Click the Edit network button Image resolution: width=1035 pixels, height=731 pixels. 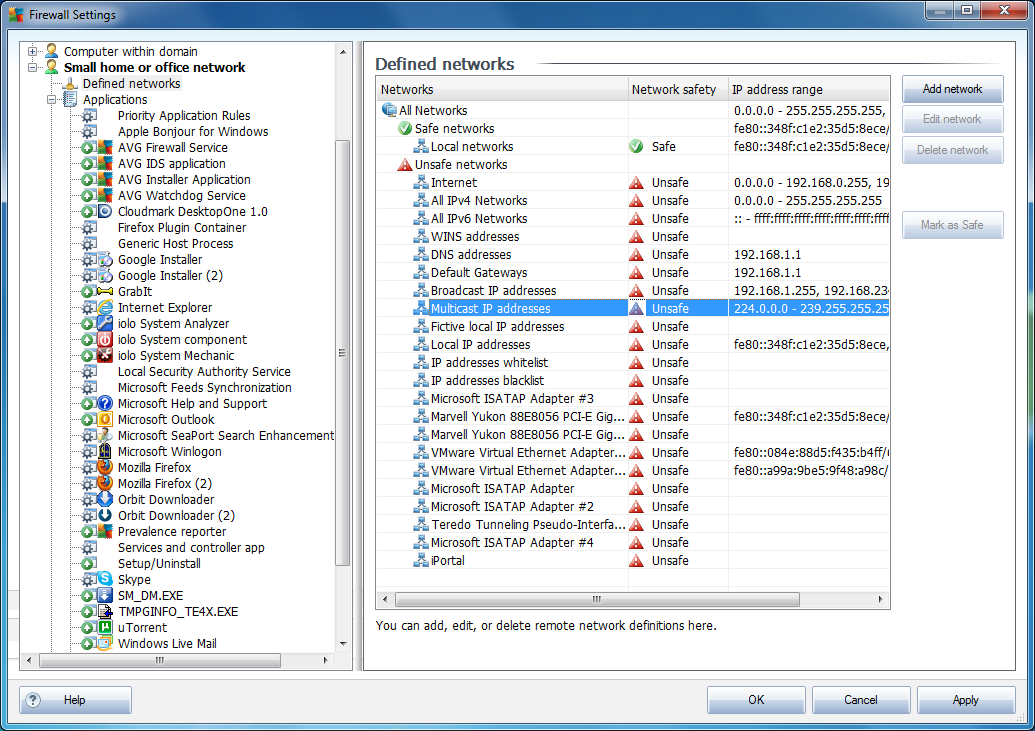coord(952,120)
